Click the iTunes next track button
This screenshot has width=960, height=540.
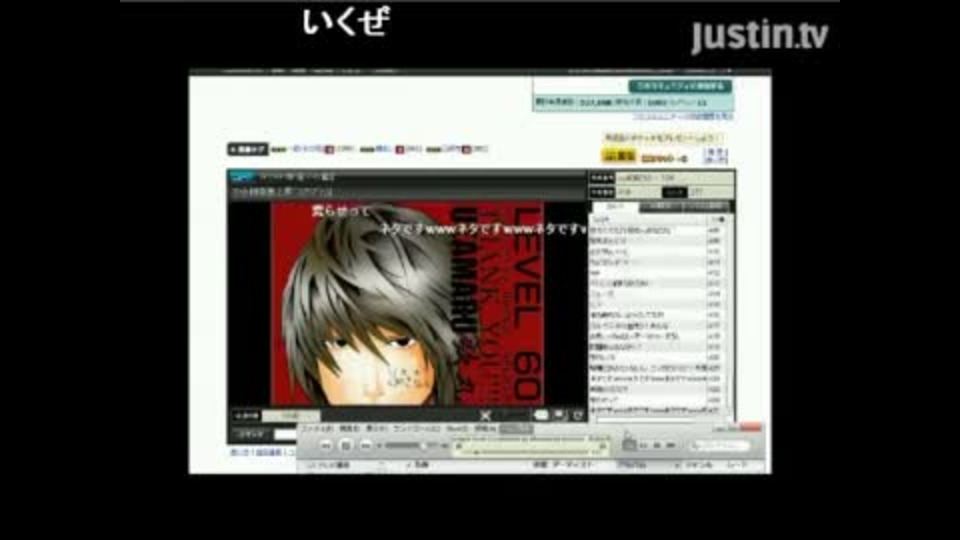pos(366,446)
